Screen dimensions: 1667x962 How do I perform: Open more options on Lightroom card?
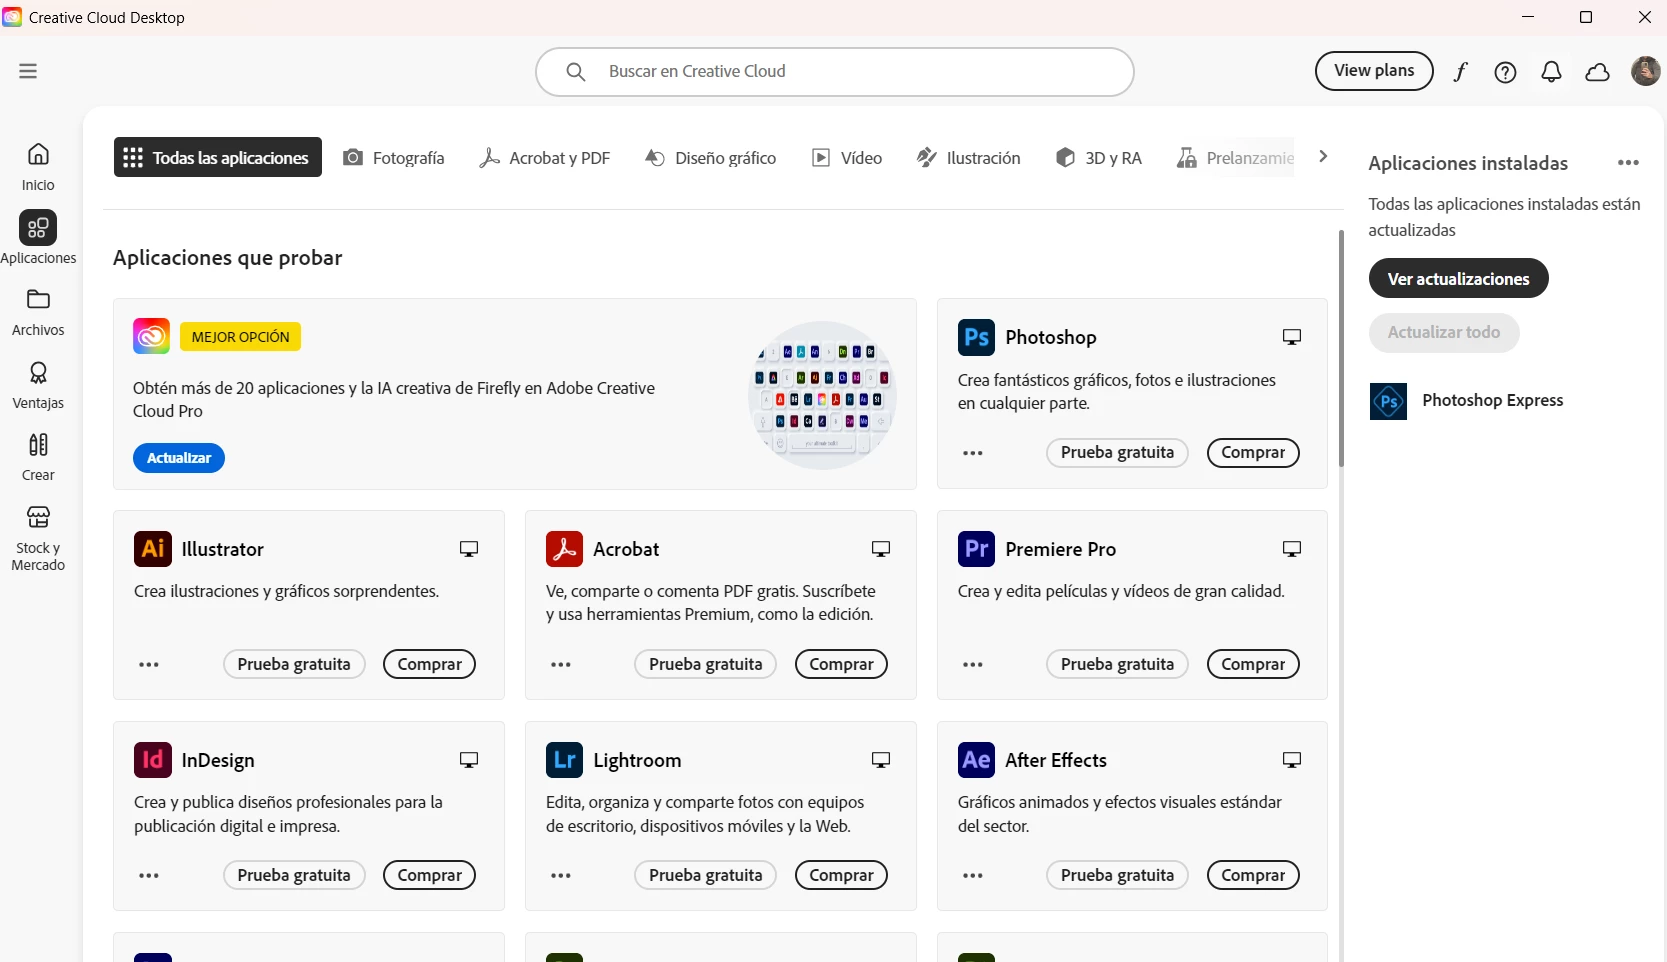[x=561, y=876]
